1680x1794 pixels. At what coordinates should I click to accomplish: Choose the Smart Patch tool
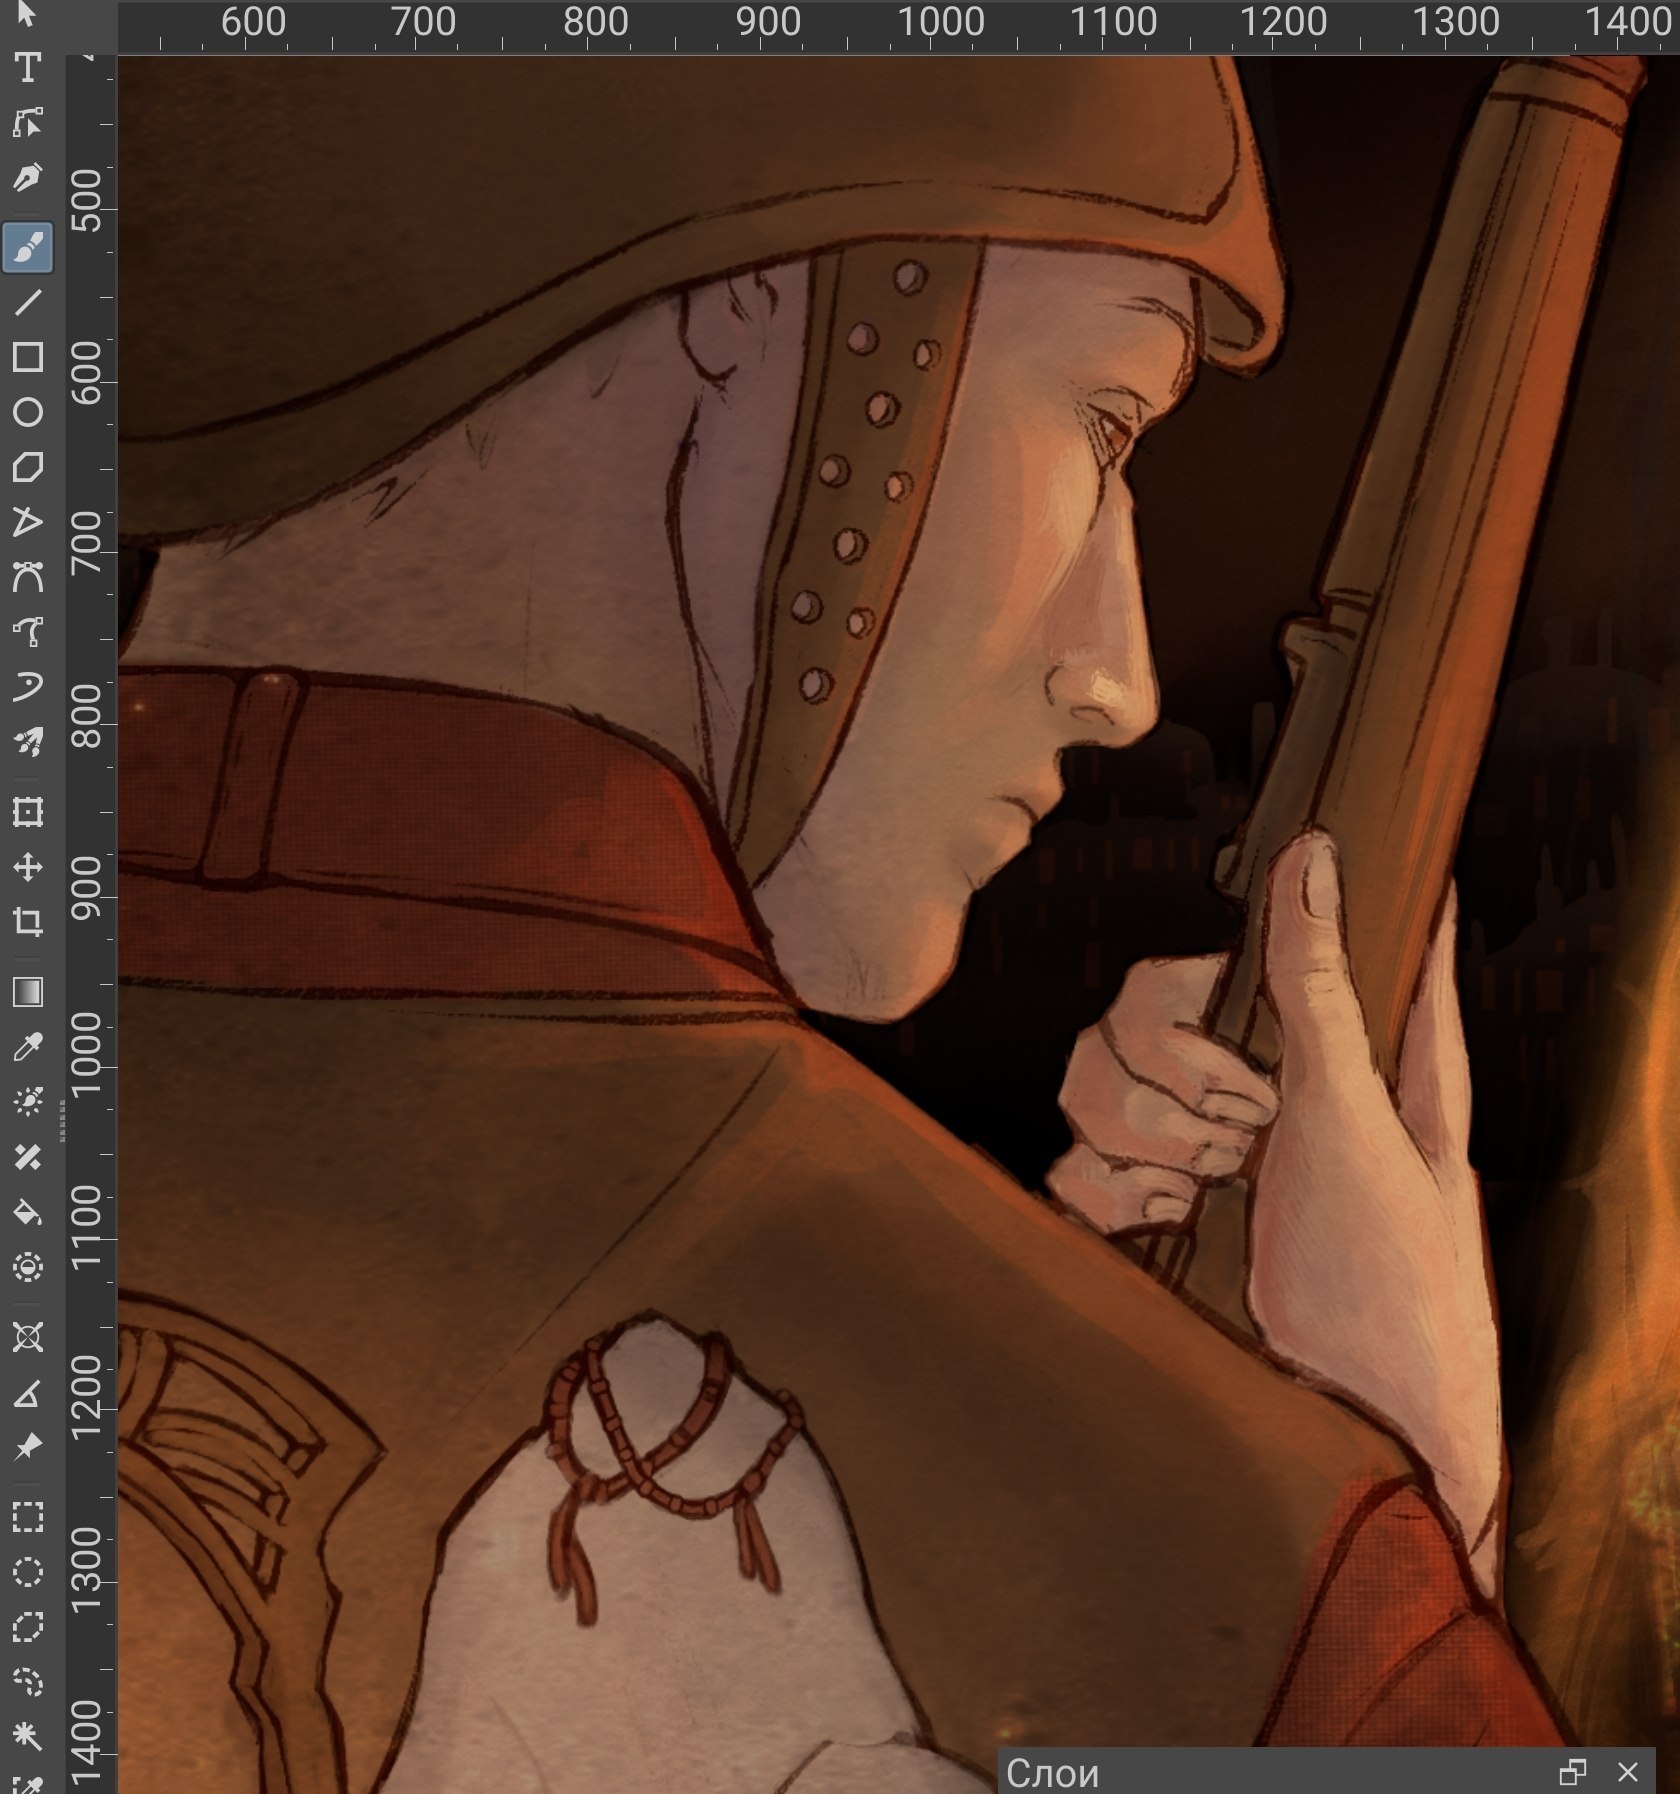[x=27, y=1157]
